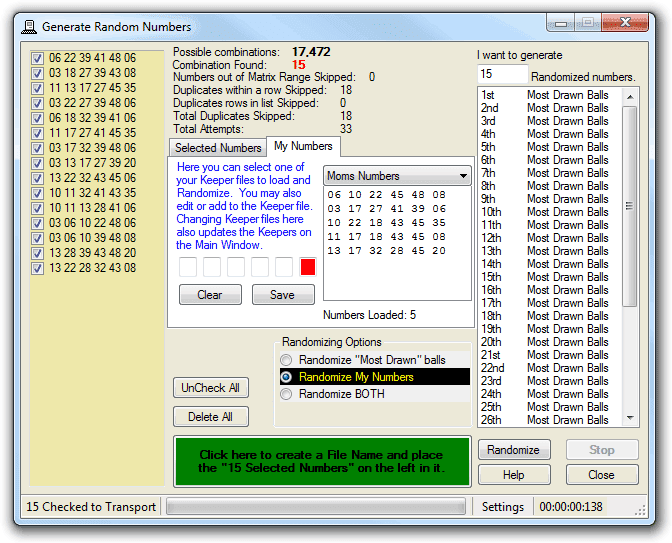
Task: Click the Possible combinations value 17,472
Action: point(311,52)
